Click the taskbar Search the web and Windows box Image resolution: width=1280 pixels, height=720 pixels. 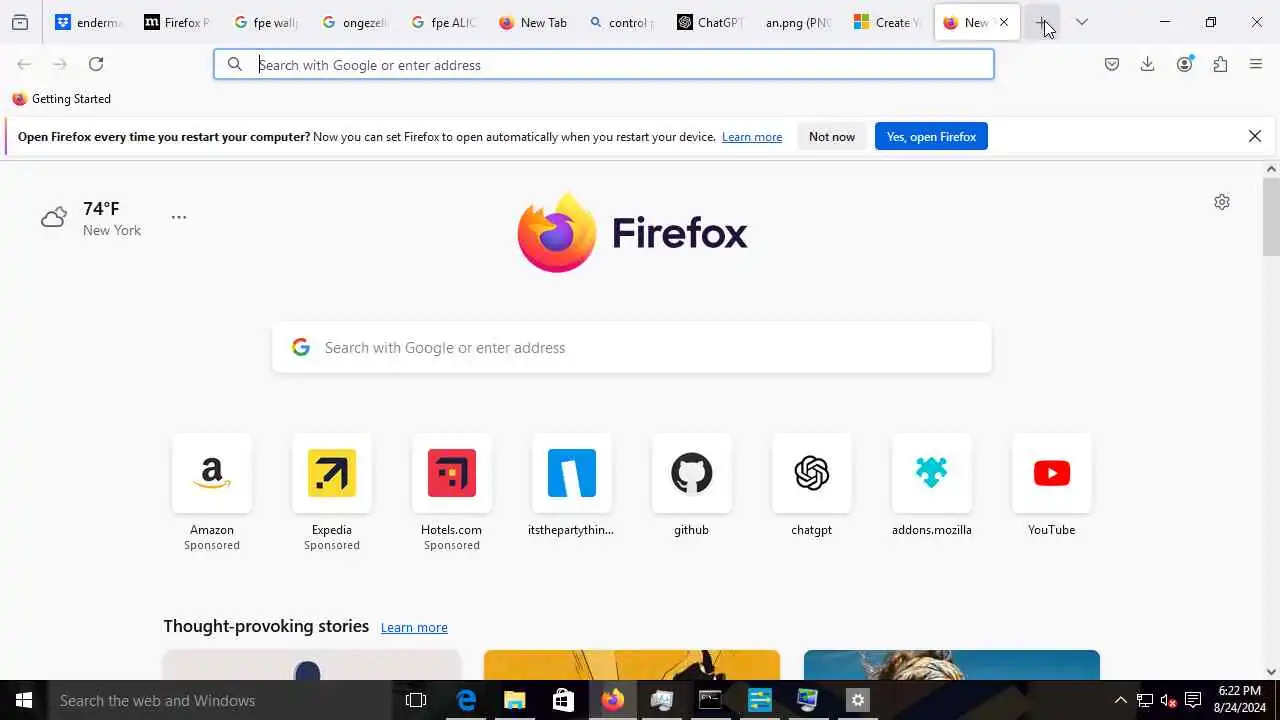coord(220,700)
